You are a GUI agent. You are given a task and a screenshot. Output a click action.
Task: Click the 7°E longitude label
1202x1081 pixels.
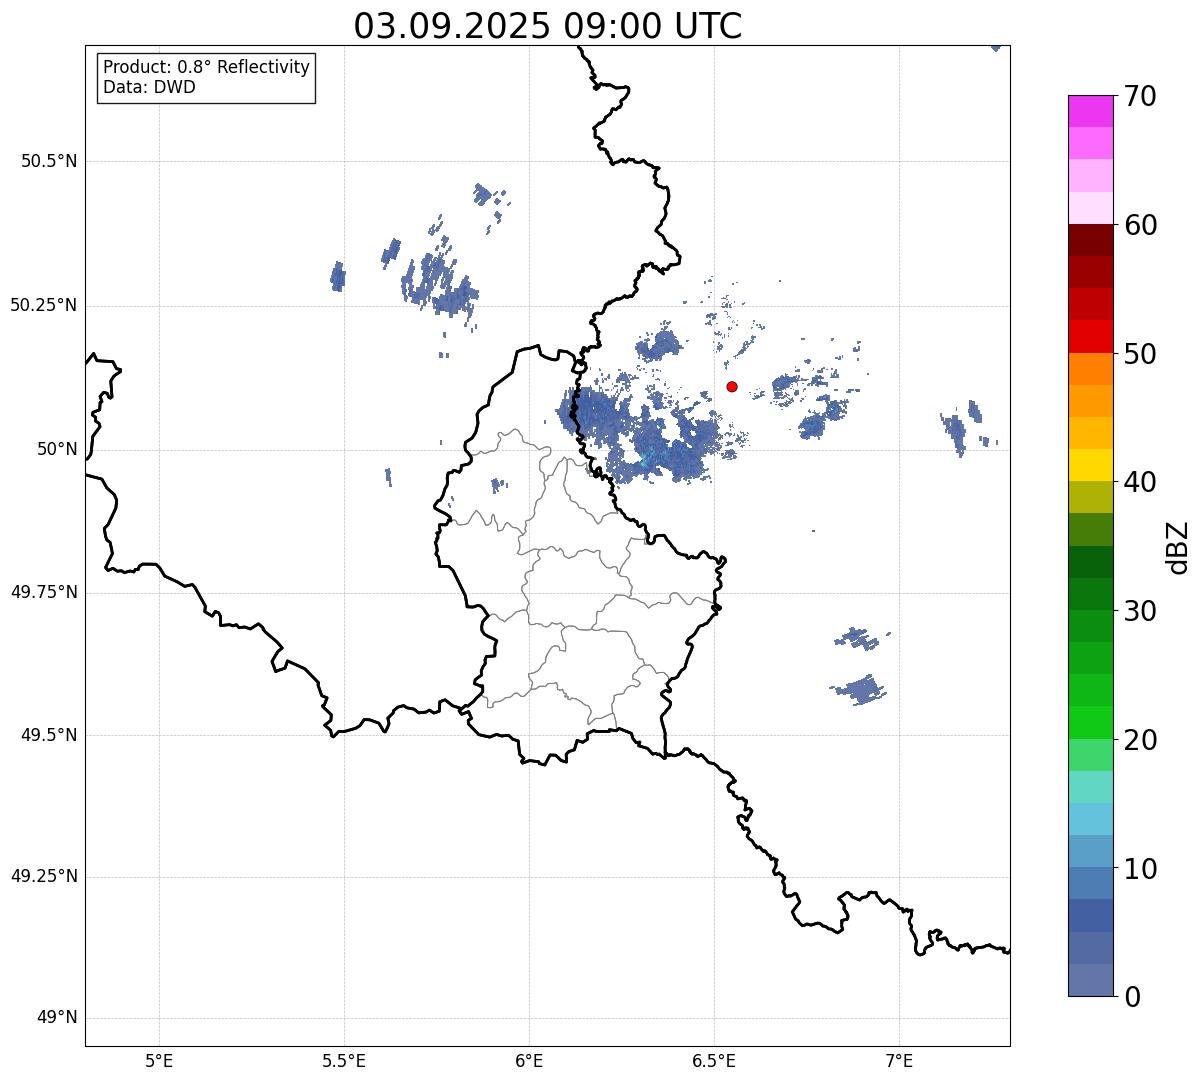pos(900,1061)
